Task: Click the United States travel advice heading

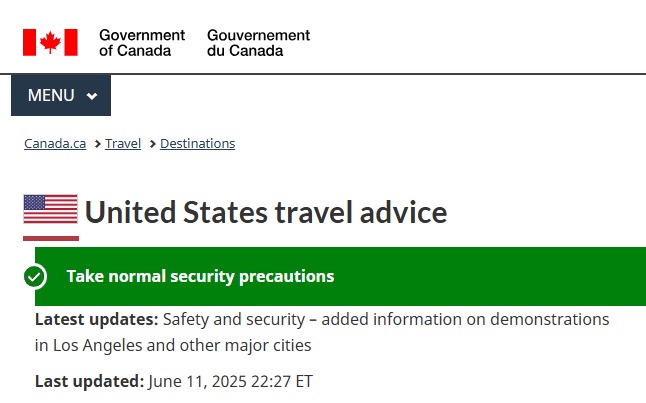Action: (266, 212)
